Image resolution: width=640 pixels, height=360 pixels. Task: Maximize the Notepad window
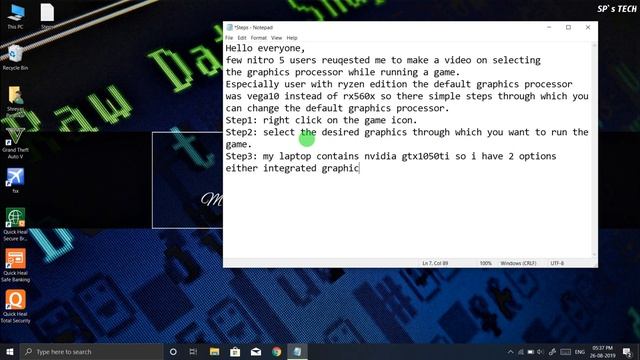pyautogui.click(x=568, y=27)
